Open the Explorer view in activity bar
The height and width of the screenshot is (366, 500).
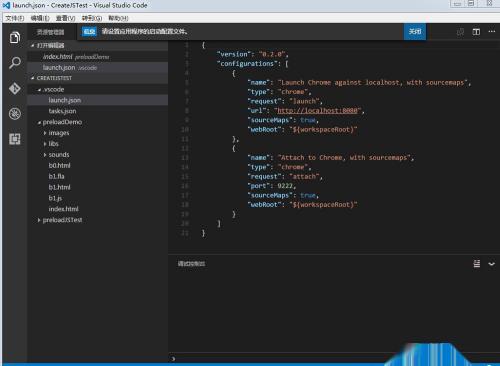tap(15, 37)
